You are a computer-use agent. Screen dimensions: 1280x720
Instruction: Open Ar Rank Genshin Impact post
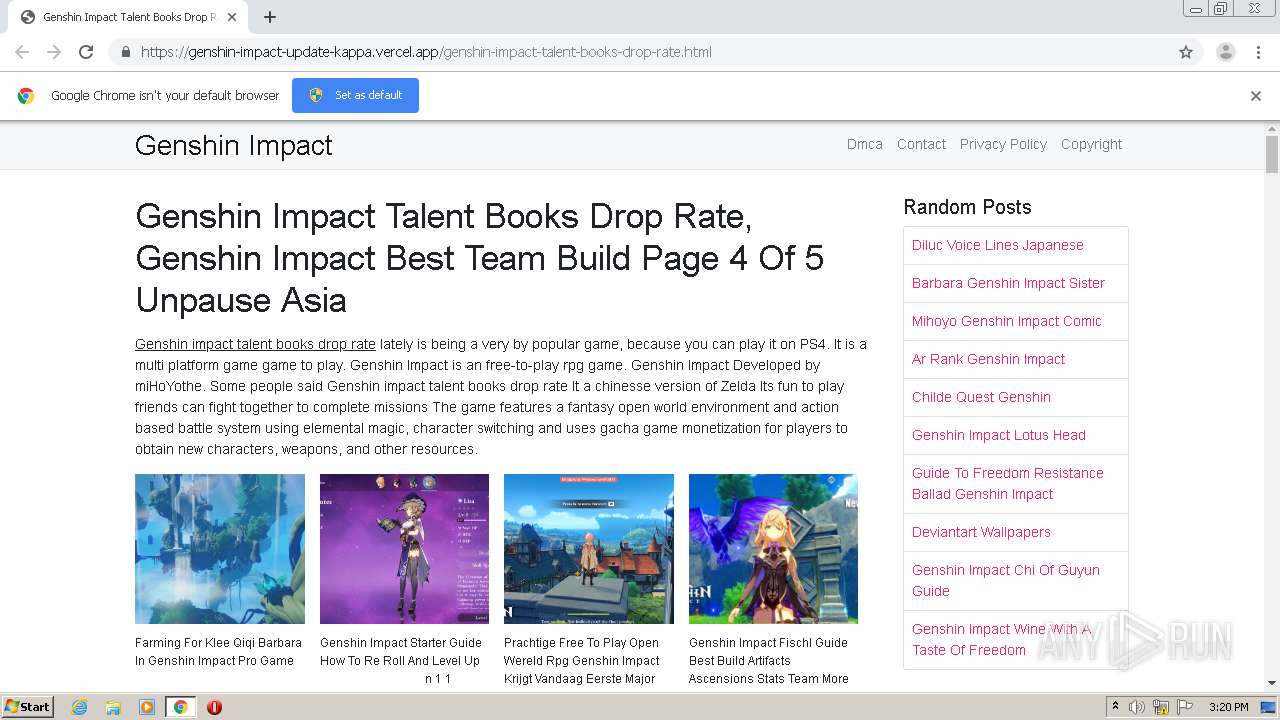click(x=988, y=359)
